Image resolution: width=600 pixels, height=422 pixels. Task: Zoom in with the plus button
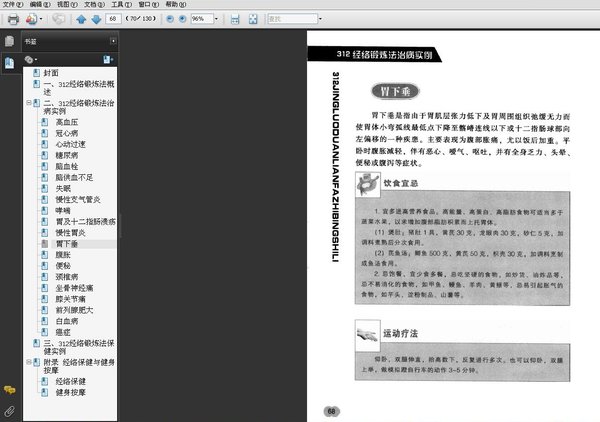(x=183, y=19)
